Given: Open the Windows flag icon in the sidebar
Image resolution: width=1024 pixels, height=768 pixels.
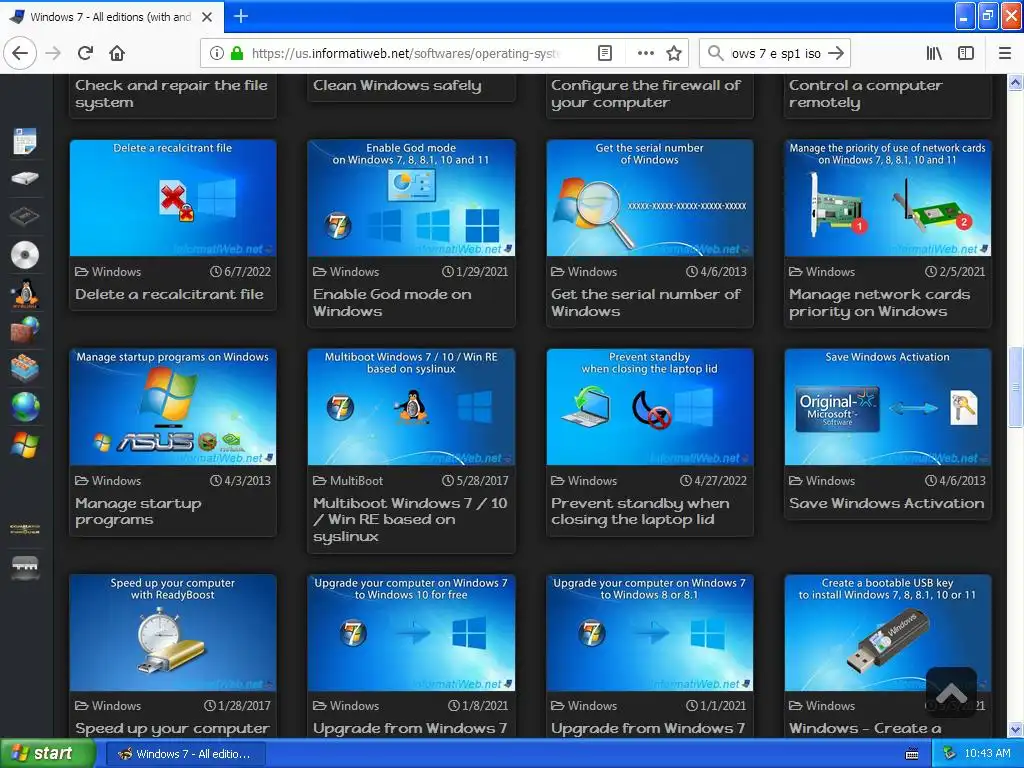Looking at the screenshot, I should [25, 445].
